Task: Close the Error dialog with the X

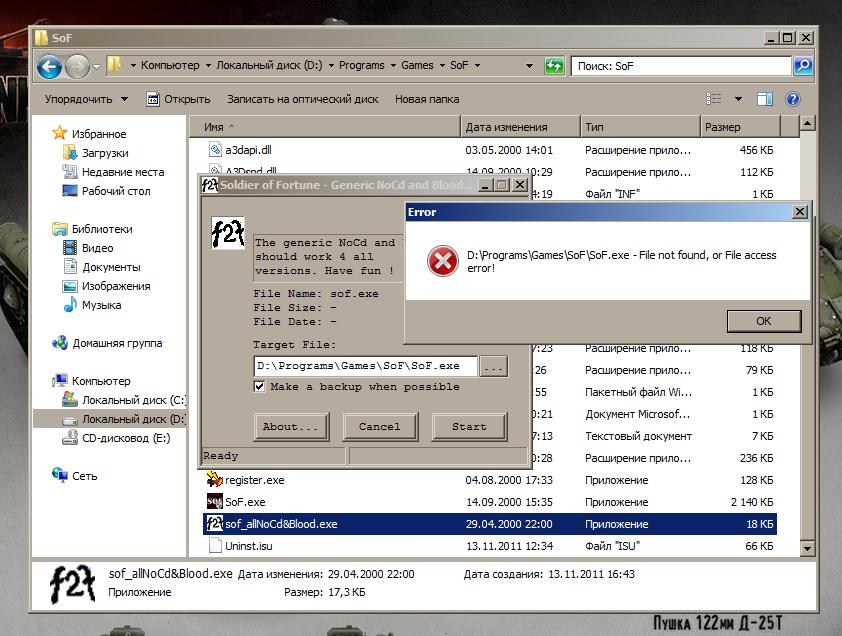Action: [x=800, y=212]
